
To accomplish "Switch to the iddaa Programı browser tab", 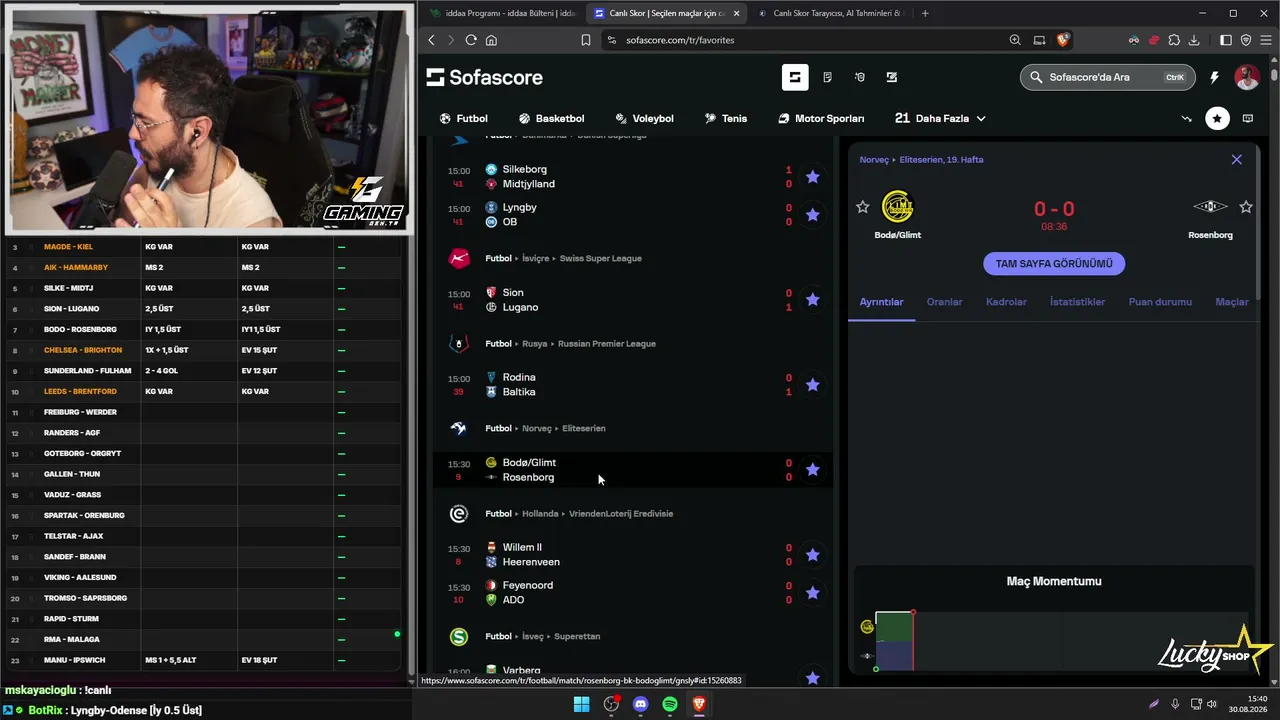I will (501, 13).
